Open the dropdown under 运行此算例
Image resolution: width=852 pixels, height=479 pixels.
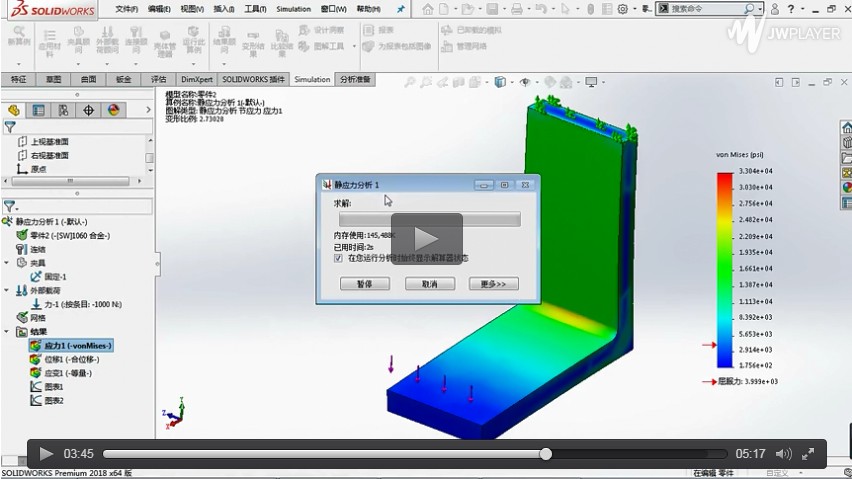coord(193,64)
